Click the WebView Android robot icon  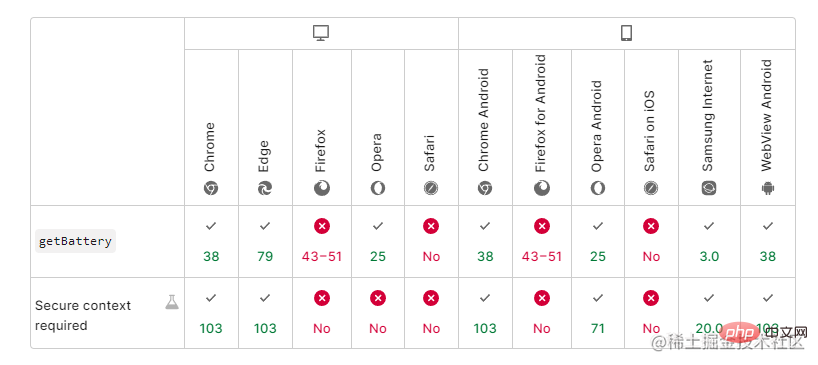(x=768, y=188)
